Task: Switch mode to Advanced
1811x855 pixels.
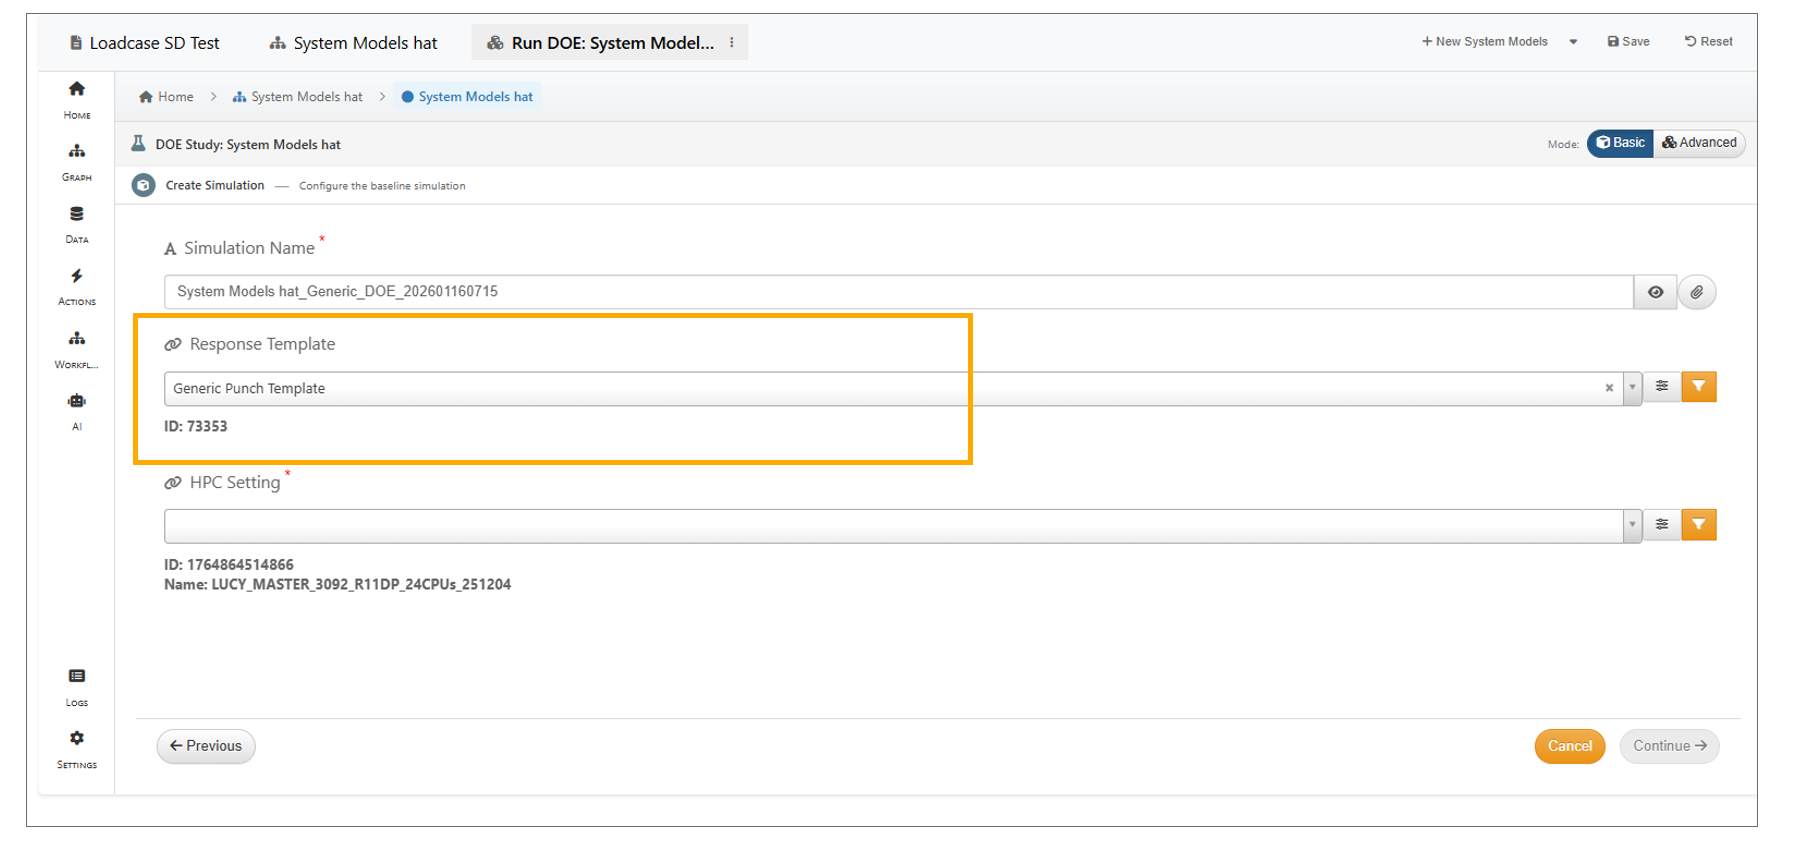Action: (1699, 143)
